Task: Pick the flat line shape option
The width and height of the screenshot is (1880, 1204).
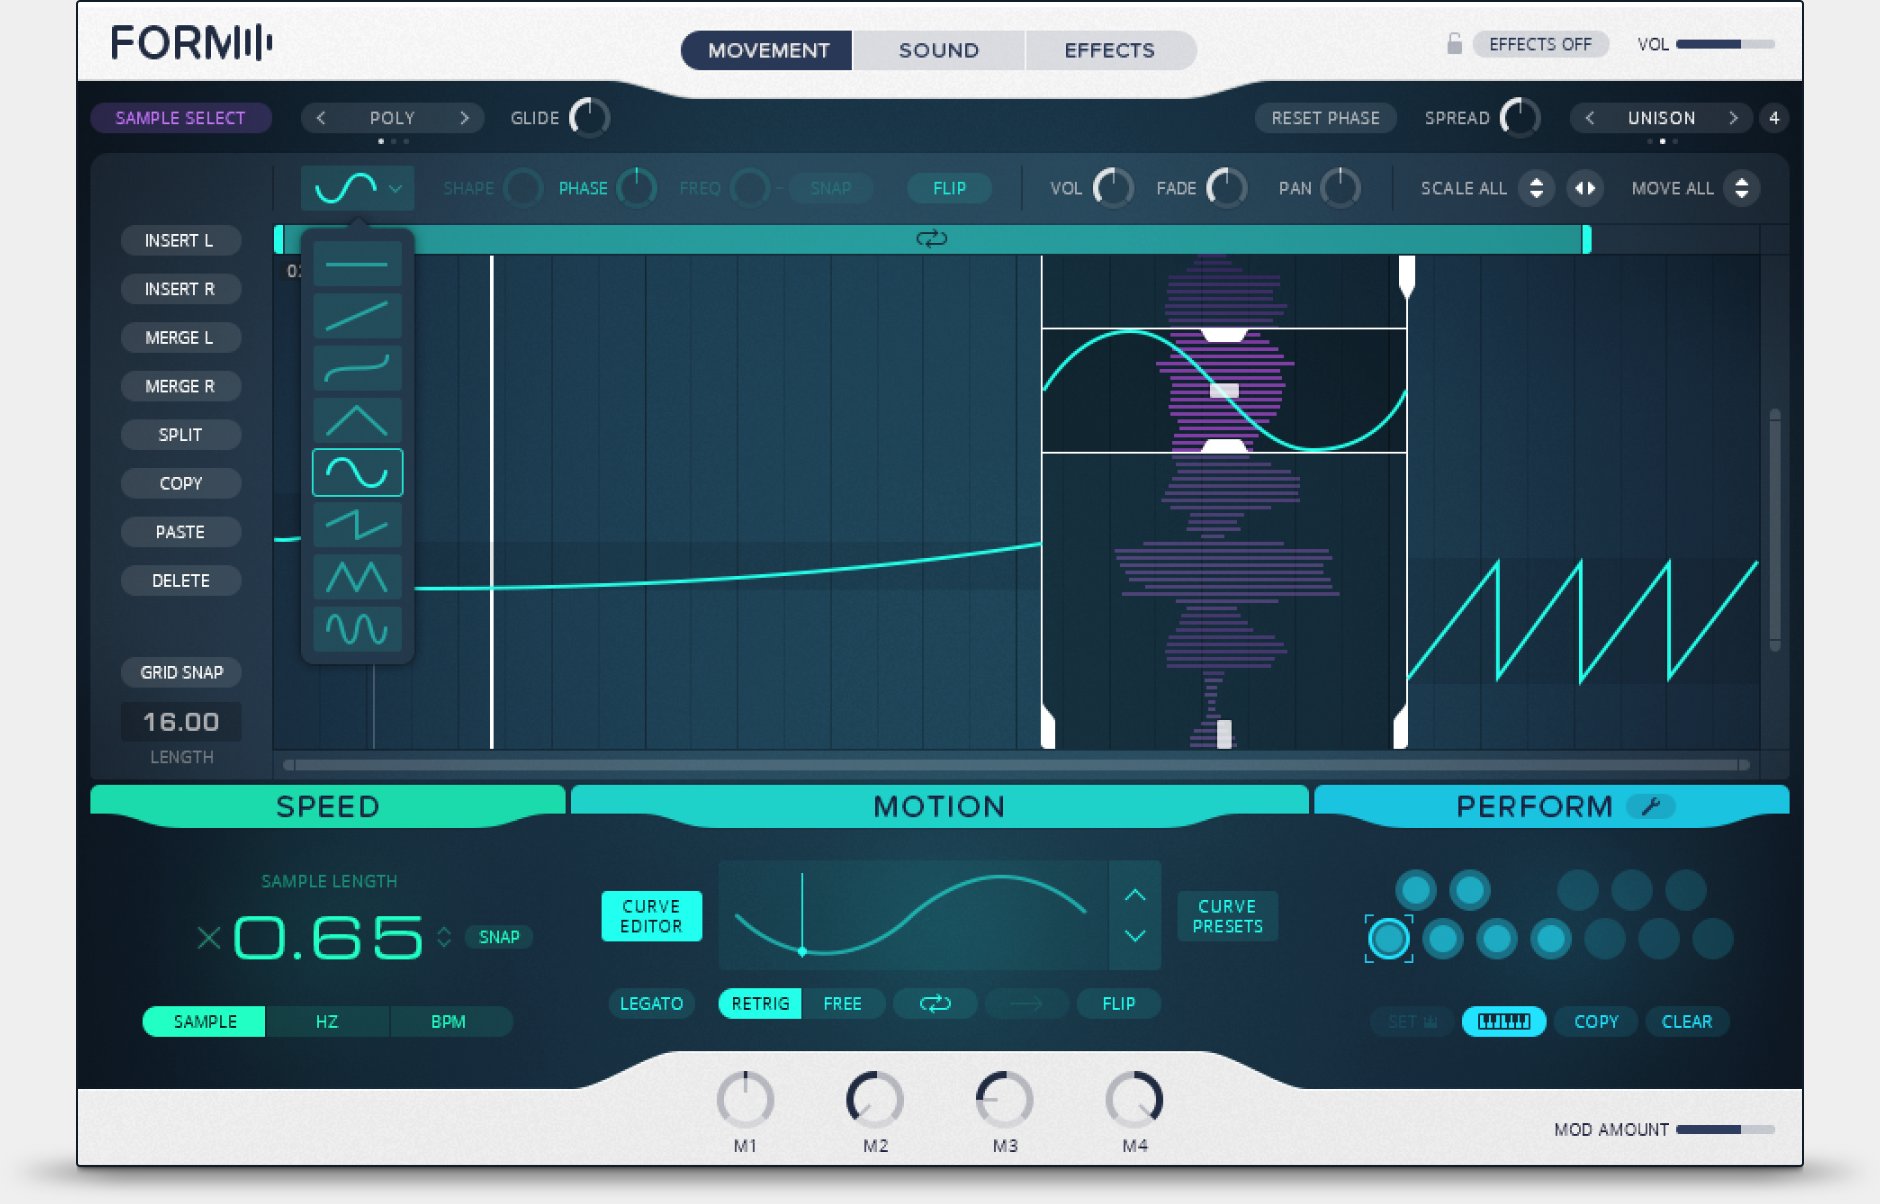Action: point(357,264)
